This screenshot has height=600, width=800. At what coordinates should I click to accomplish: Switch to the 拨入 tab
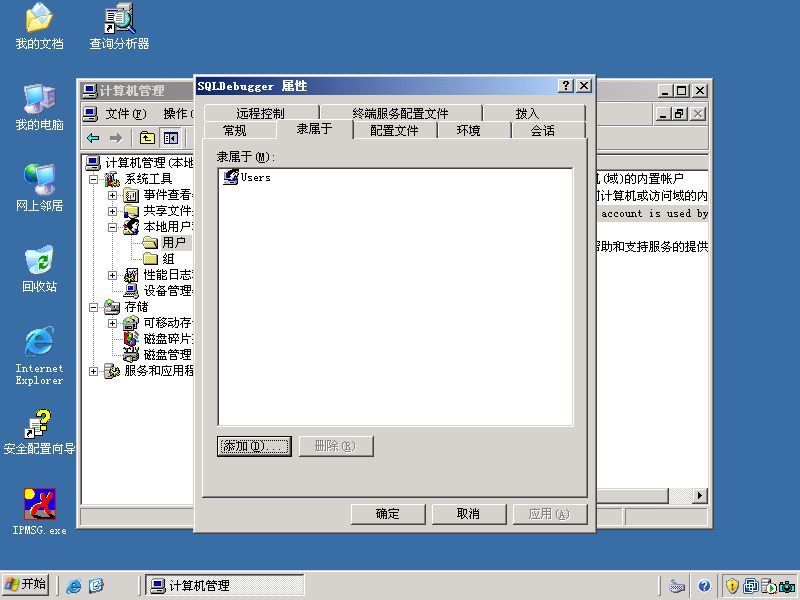click(528, 113)
